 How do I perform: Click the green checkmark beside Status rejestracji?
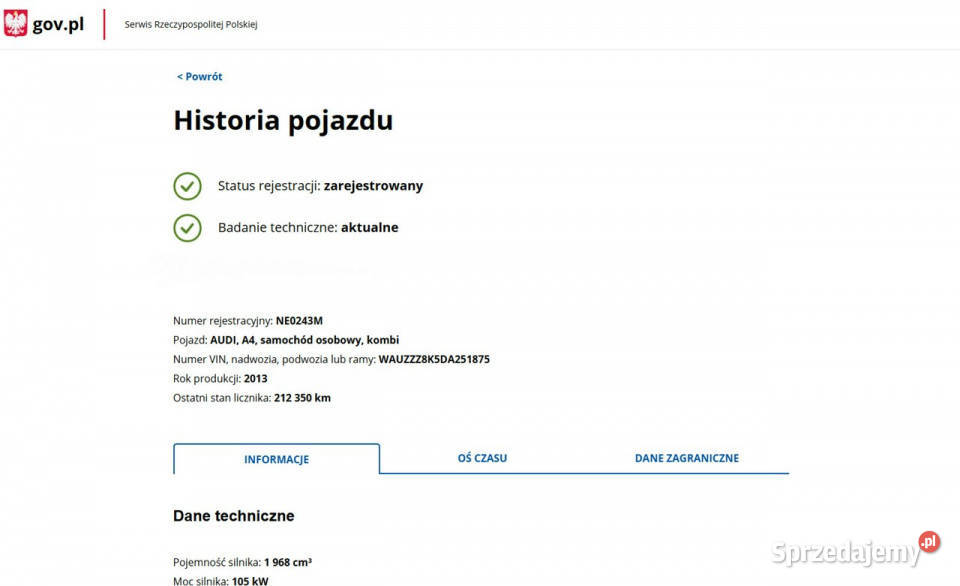tap(187, 186)
